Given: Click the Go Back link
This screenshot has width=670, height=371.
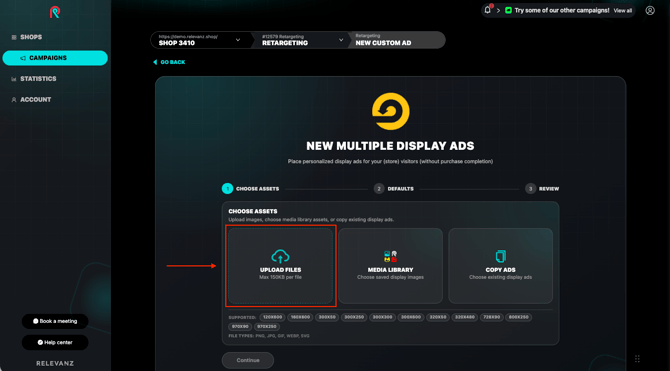Looking at the screenshot, I should point(169,62).
